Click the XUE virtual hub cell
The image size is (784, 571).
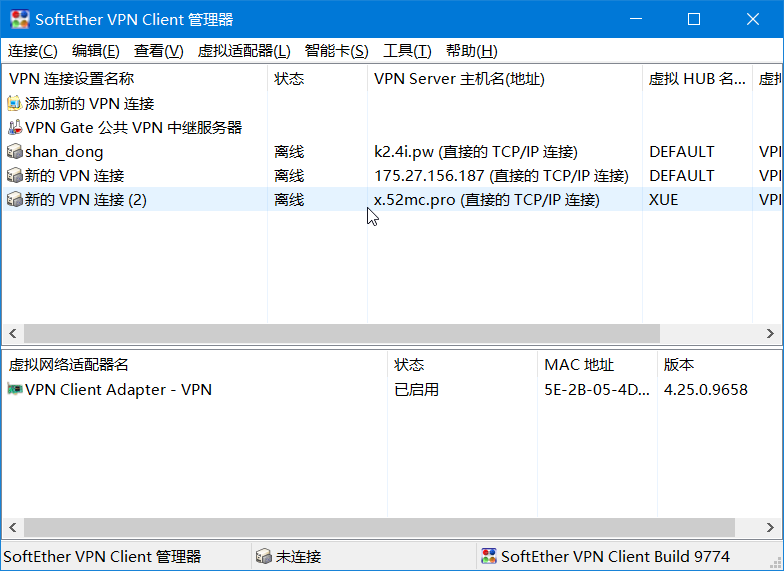(664, 200)
